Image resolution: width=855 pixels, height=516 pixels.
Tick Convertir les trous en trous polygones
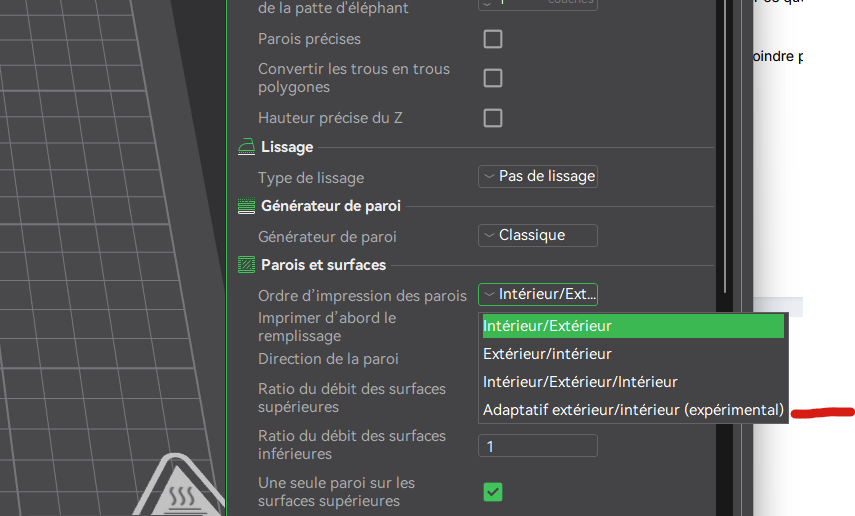(x=493, y=78)
